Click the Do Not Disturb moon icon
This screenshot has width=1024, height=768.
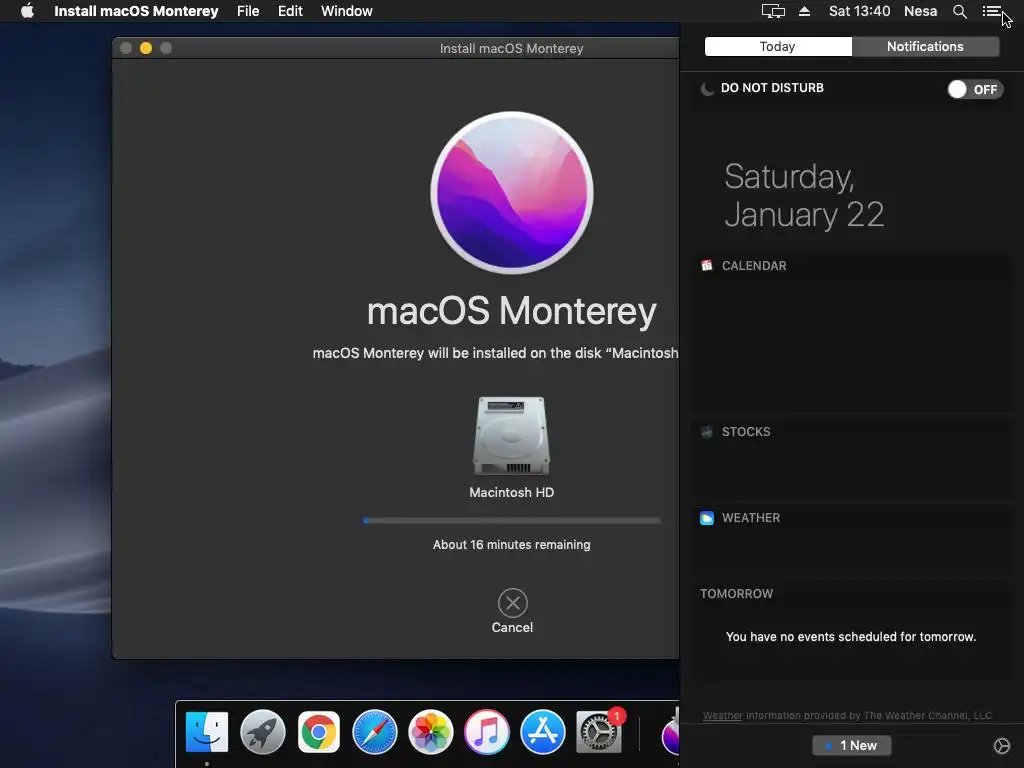point(707,89)
